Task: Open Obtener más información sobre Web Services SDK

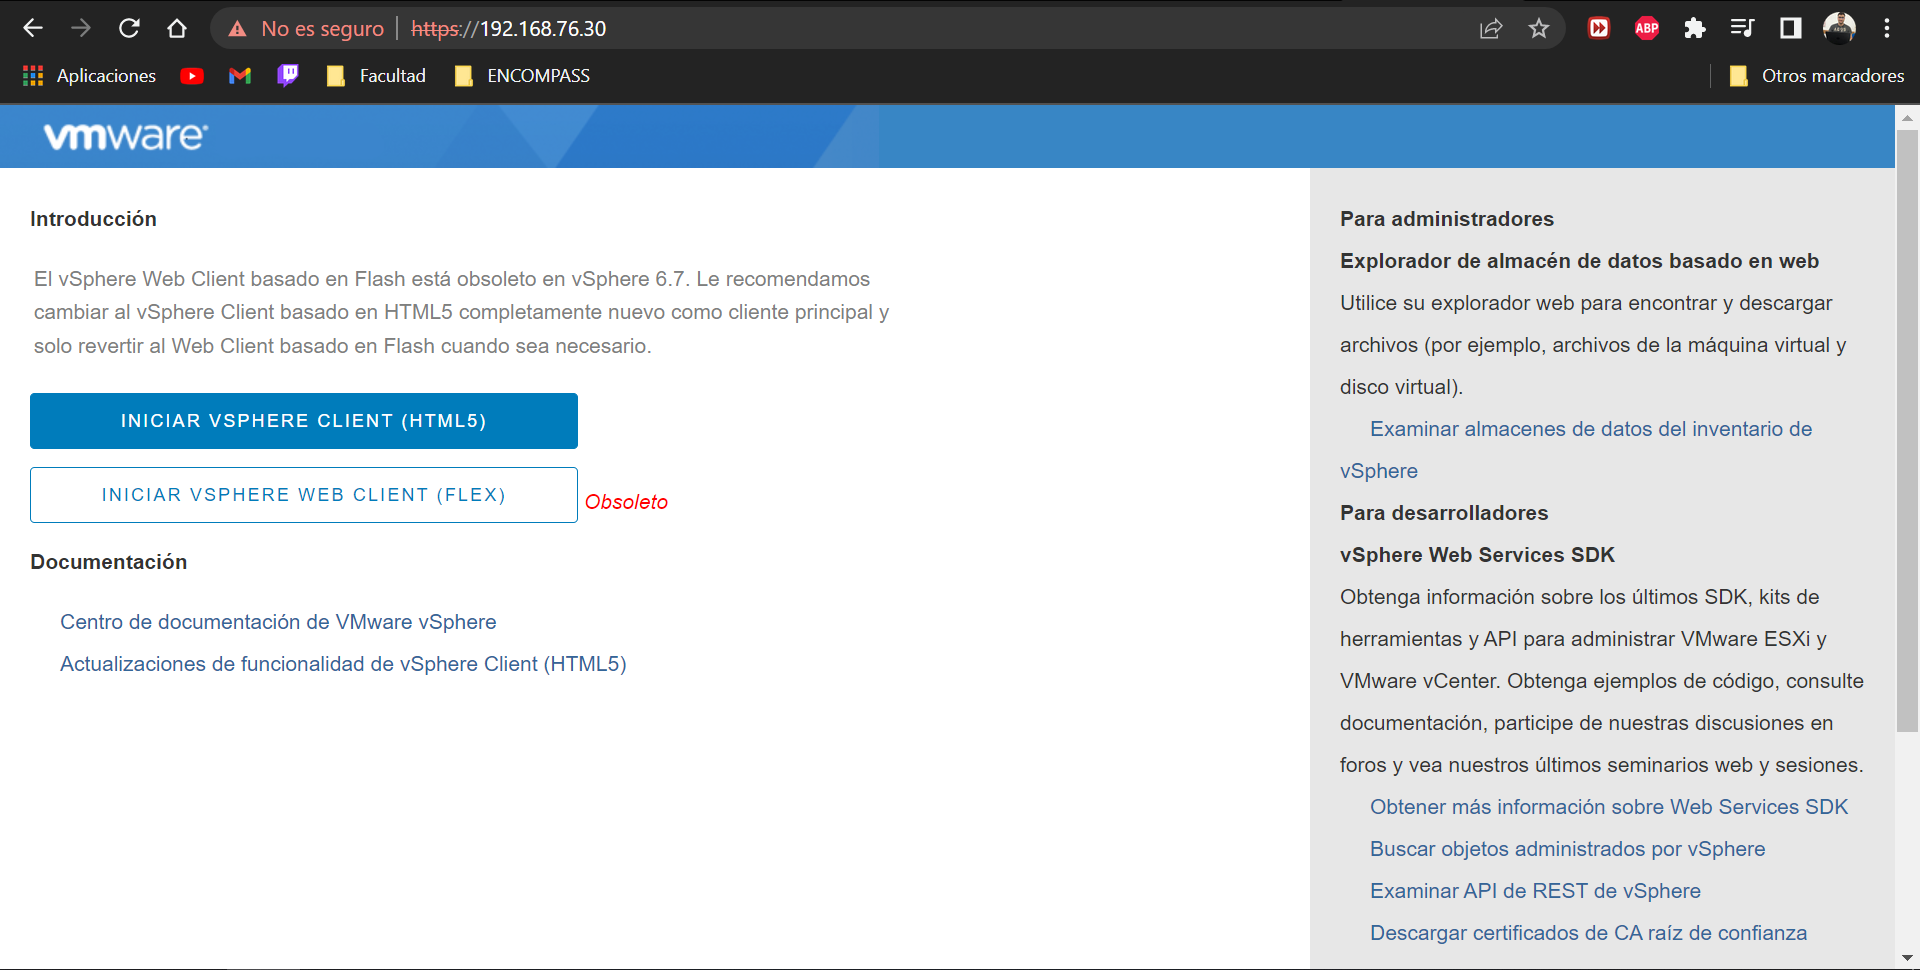Action: coord(1609,807)
